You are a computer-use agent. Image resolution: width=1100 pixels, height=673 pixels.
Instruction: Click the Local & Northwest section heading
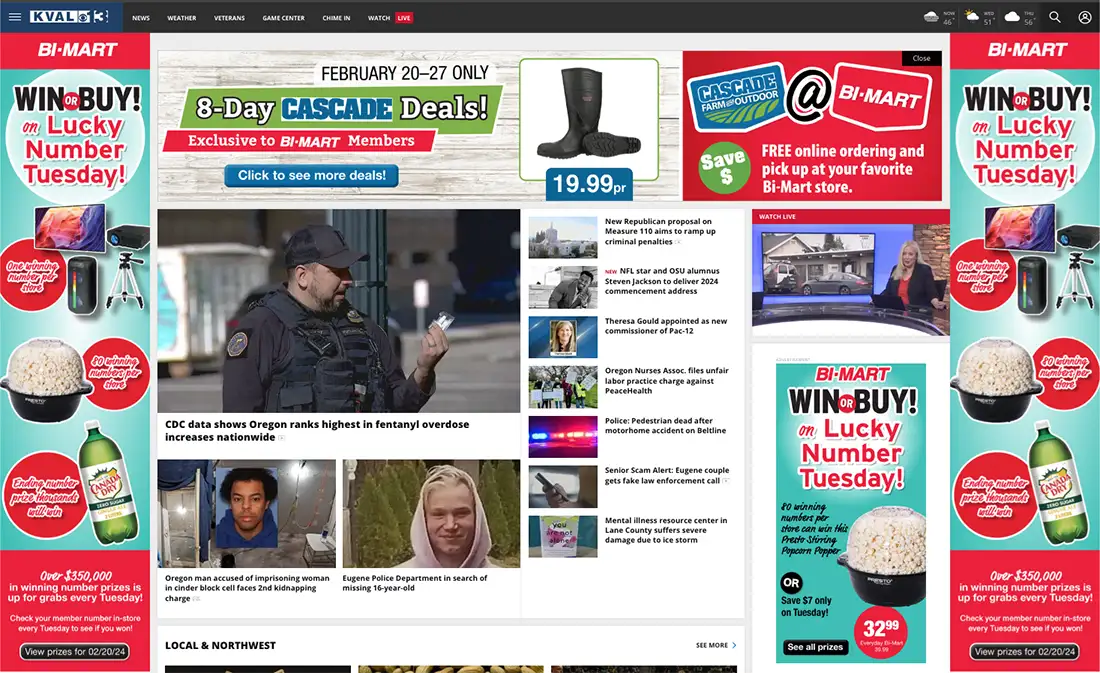coord(220,645)
